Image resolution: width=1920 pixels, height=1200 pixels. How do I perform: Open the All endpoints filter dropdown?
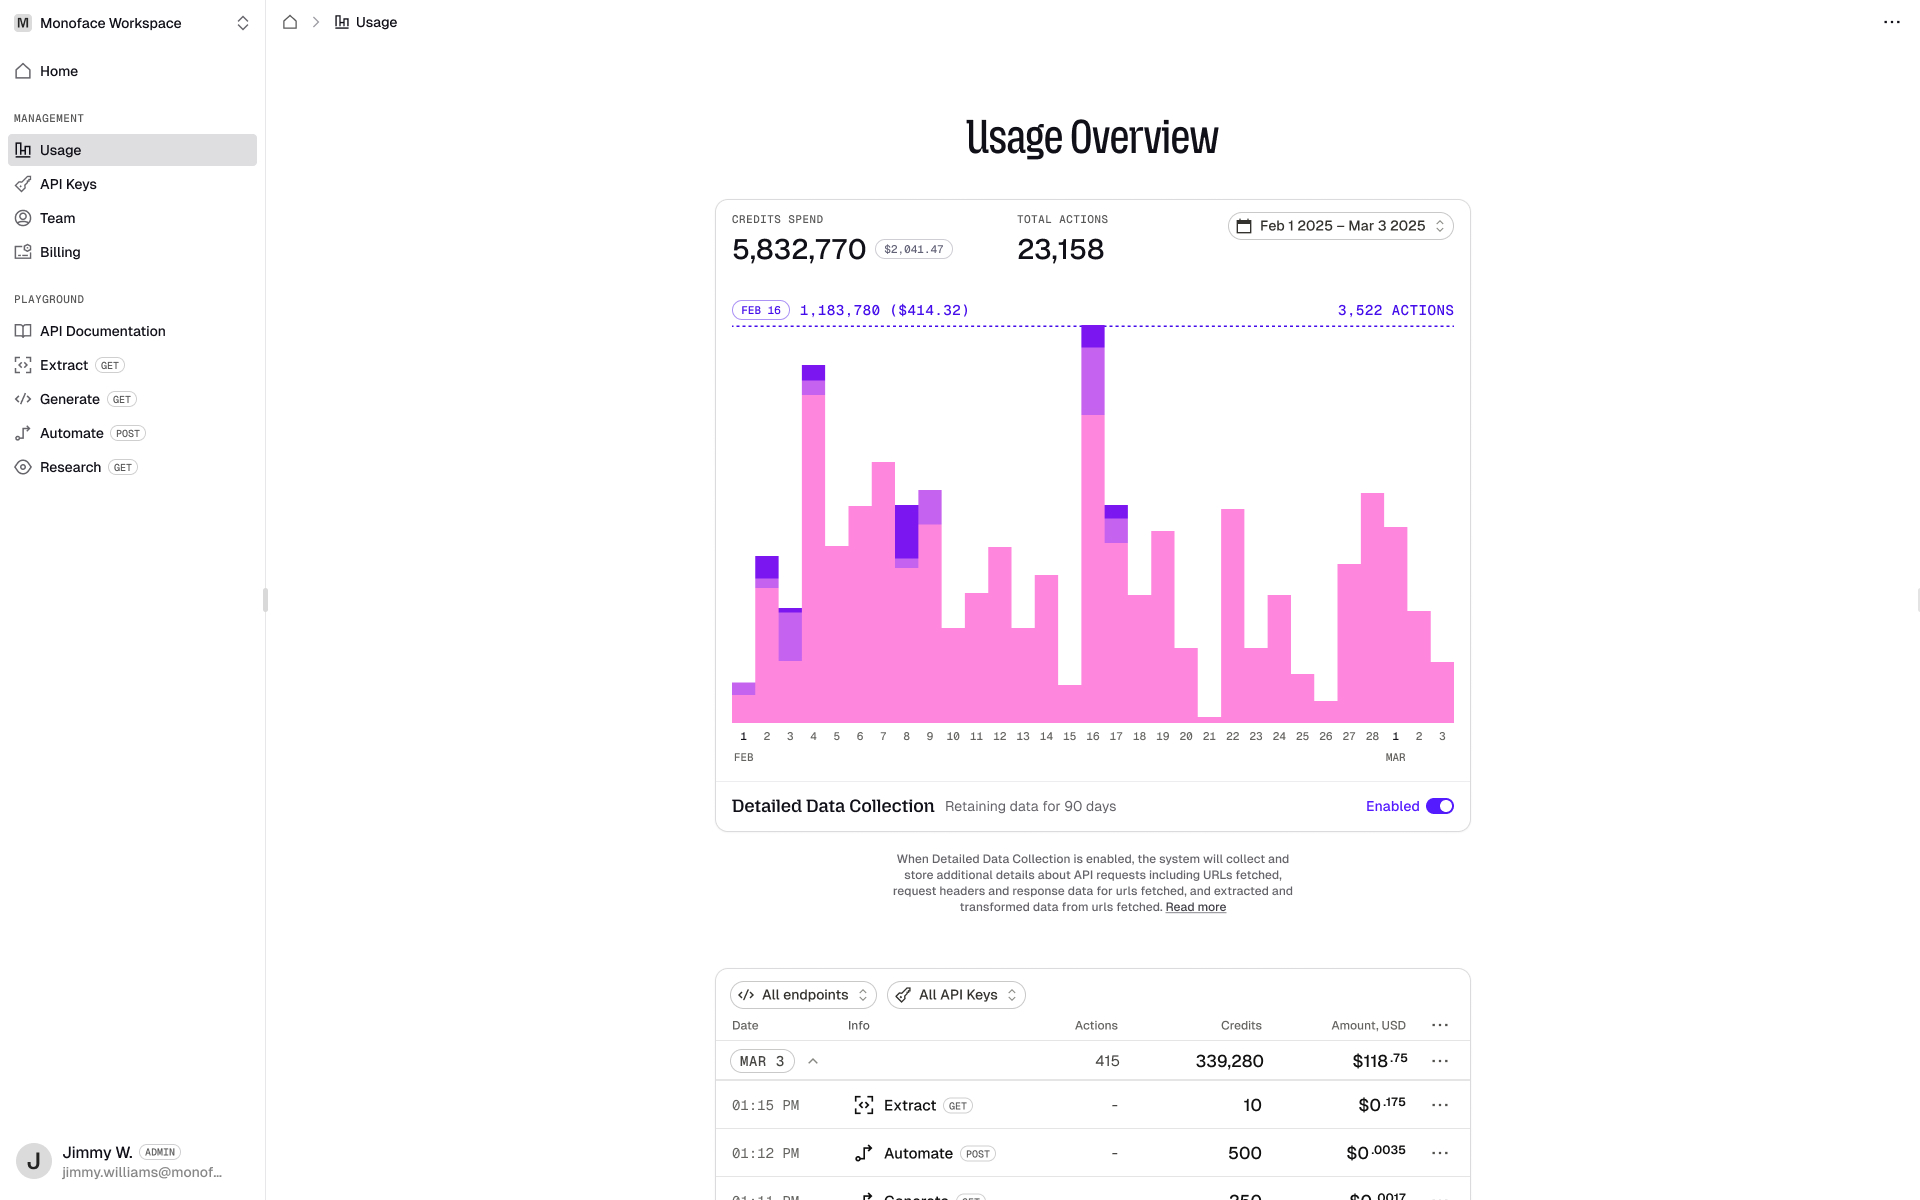802,994
